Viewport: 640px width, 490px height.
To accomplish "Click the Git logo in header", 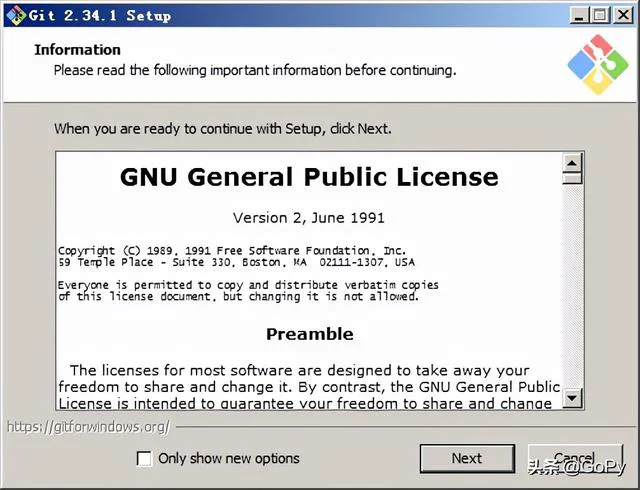I will (598, 65).
